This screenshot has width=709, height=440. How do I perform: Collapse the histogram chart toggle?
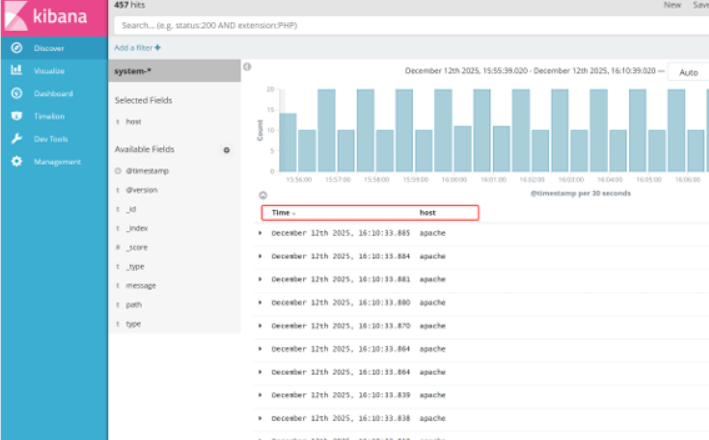coord(263,195)
